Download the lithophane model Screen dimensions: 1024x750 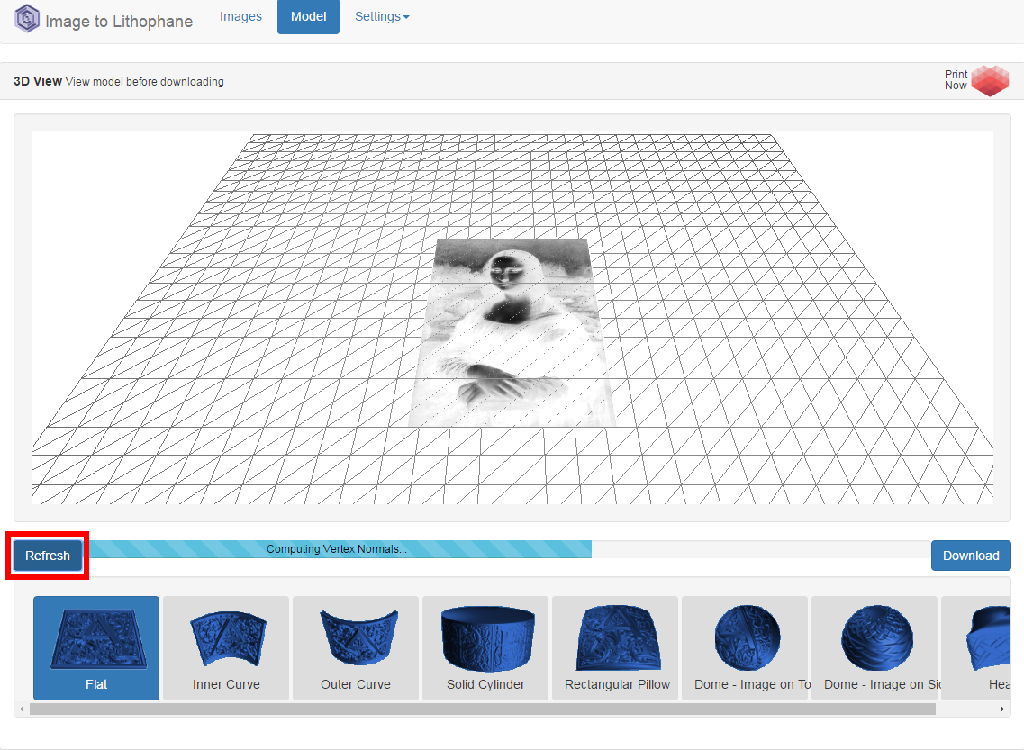[970, 555]
